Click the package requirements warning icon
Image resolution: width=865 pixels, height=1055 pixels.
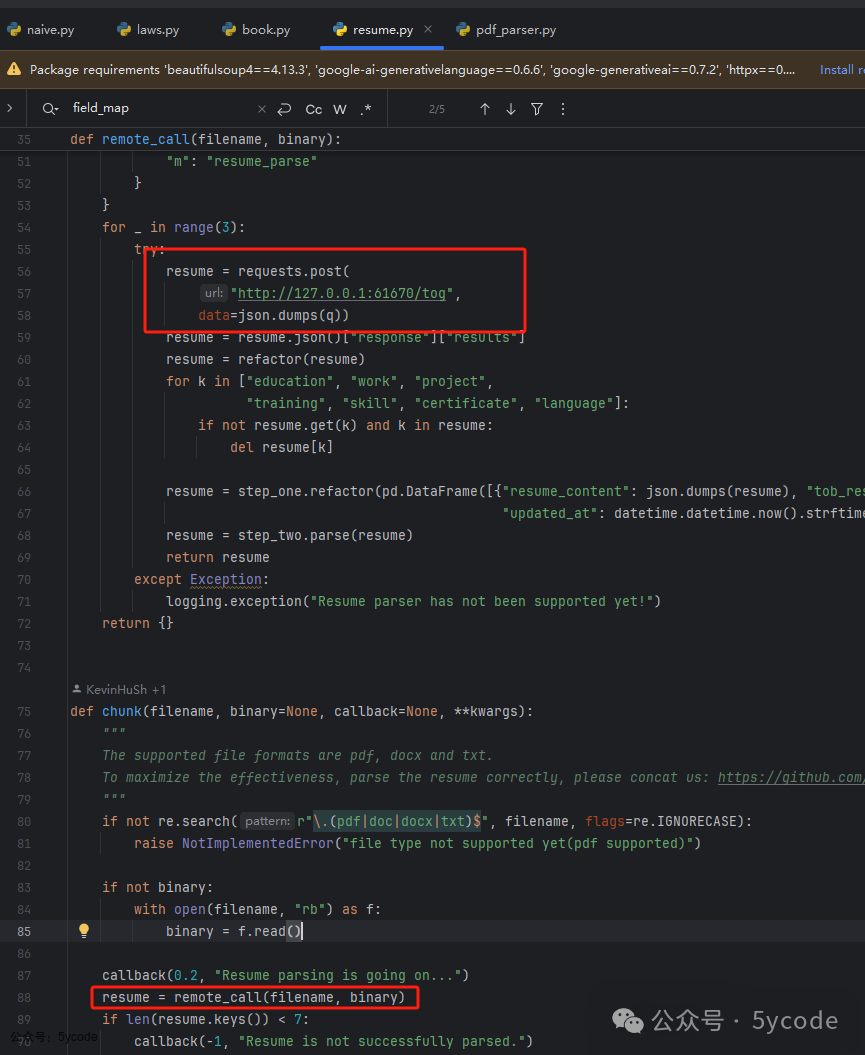(13, 69)
